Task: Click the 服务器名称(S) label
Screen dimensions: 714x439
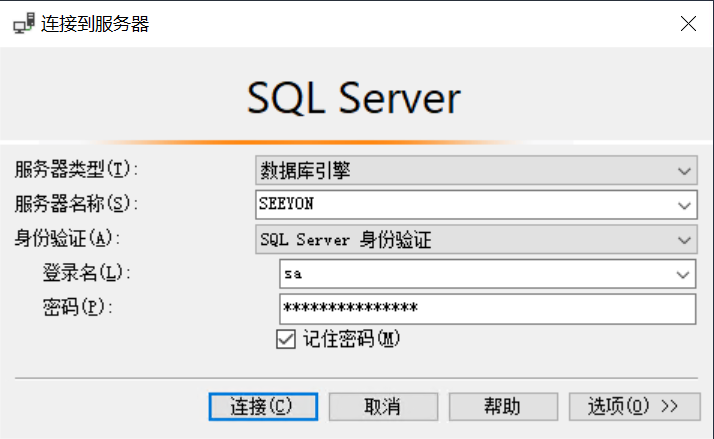Action: 74,204
